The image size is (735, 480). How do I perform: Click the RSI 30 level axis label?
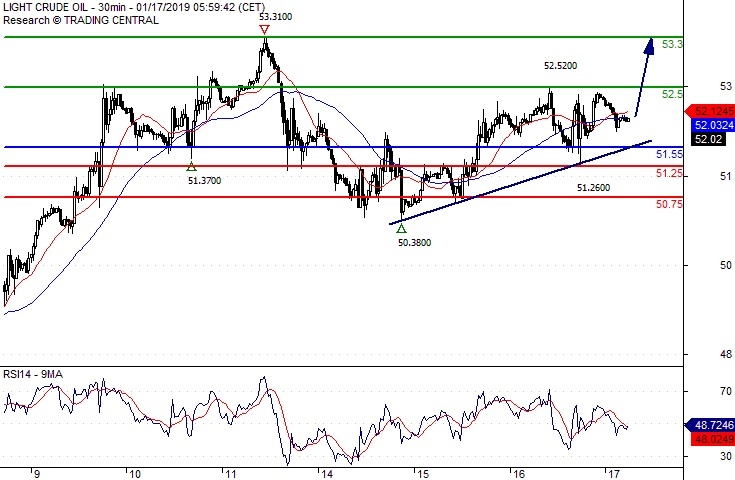[726, 456]
